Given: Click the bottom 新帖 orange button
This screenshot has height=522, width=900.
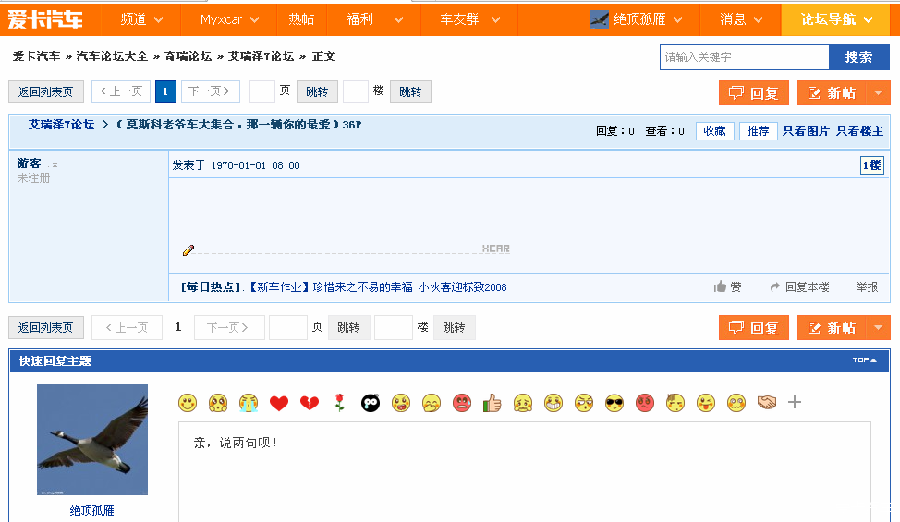Looking at the screenshot, I should click(x=832, y=327).
